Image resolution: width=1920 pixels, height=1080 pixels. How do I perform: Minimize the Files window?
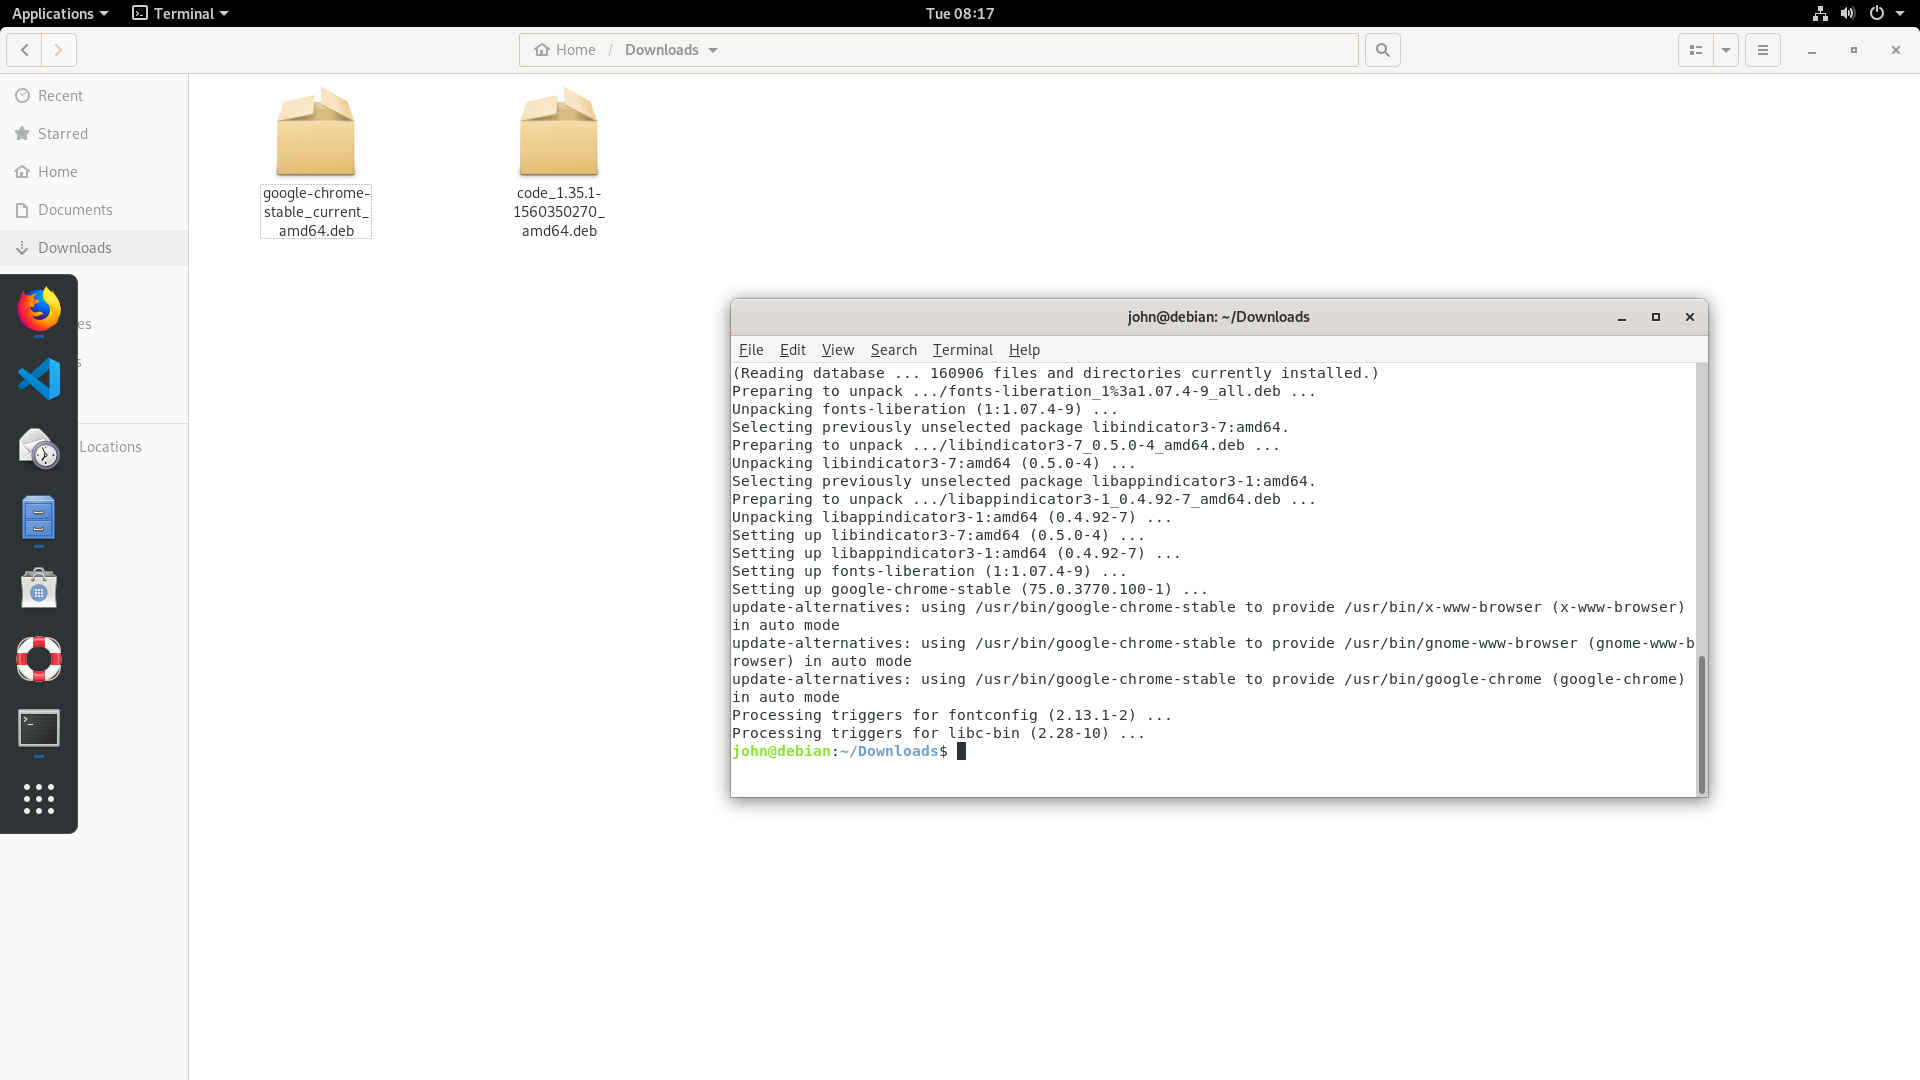pos(1812,50)
